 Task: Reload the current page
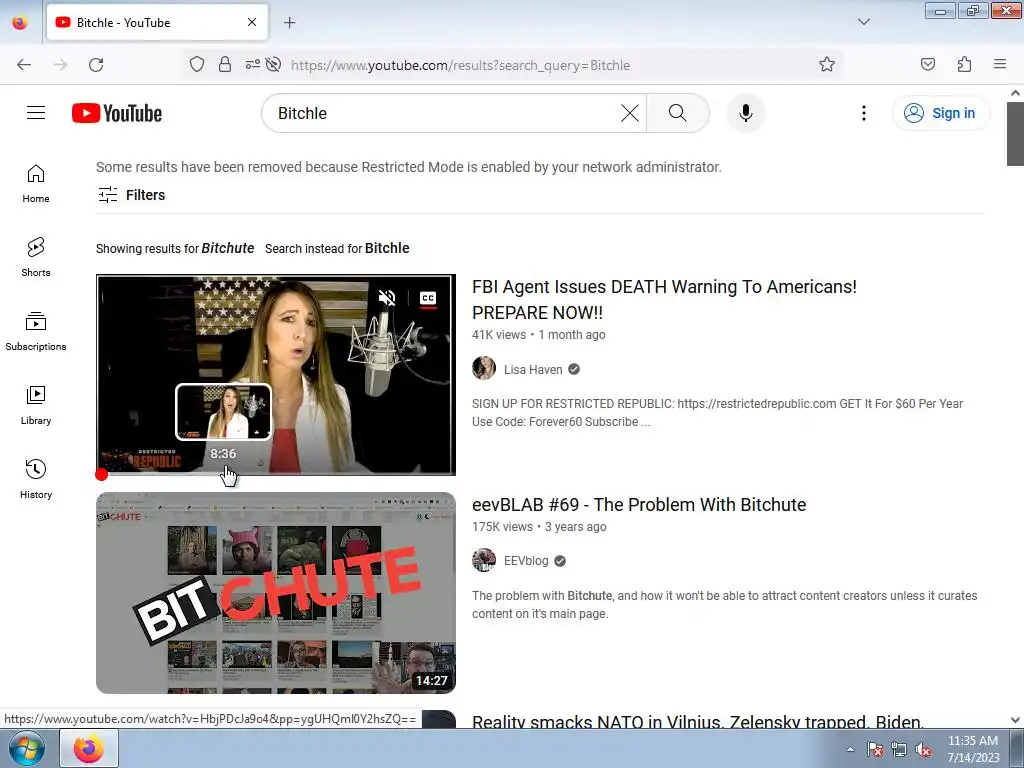(96, 65)
